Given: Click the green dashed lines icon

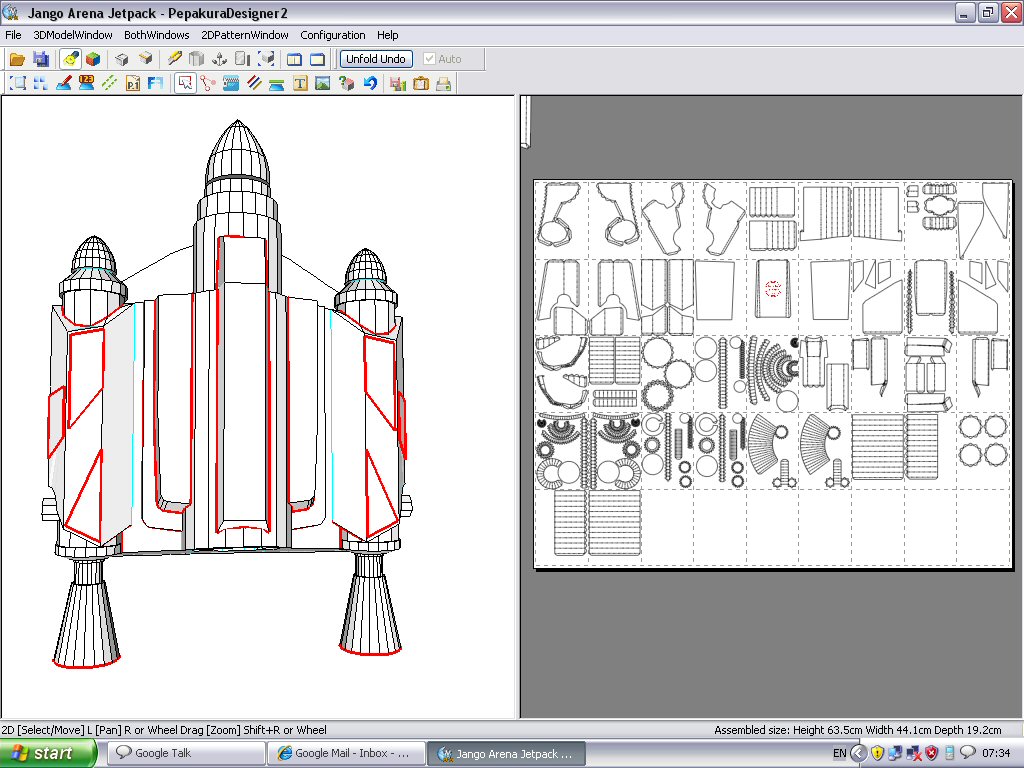Looking at the screenshot, I should click(x=109, y=83).
